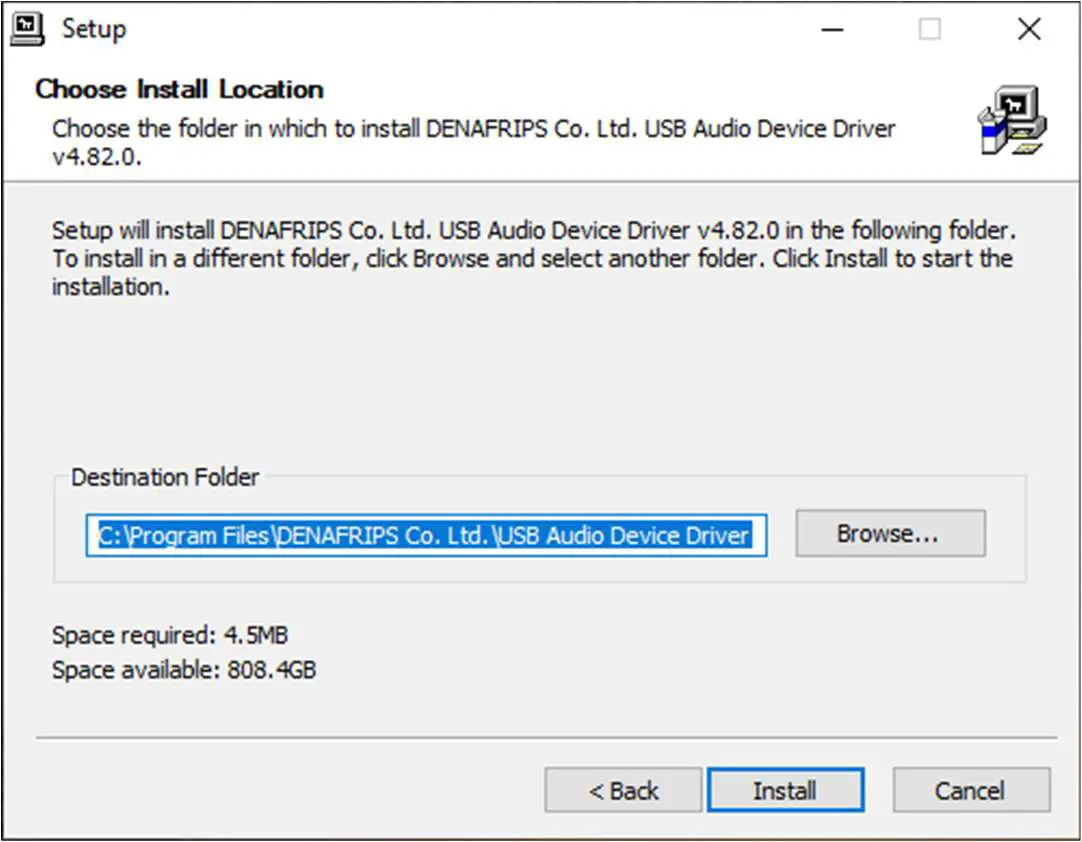Go back with the < Back button
Image resolution: width=1082 pixels, height=842 pixels.
623,789
